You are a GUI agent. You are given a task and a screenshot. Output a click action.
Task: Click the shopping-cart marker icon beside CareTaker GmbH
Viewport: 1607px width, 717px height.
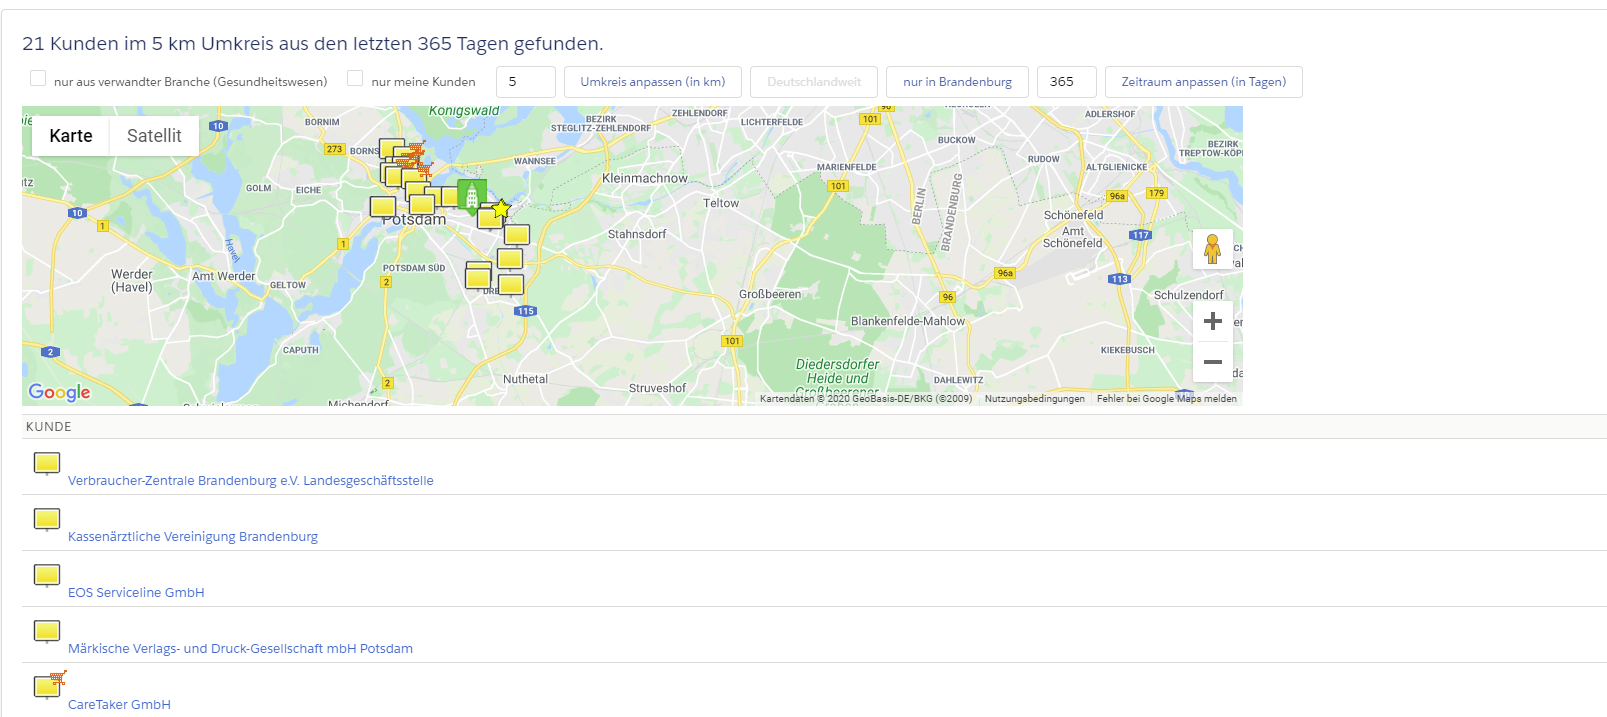coord(50,685)
